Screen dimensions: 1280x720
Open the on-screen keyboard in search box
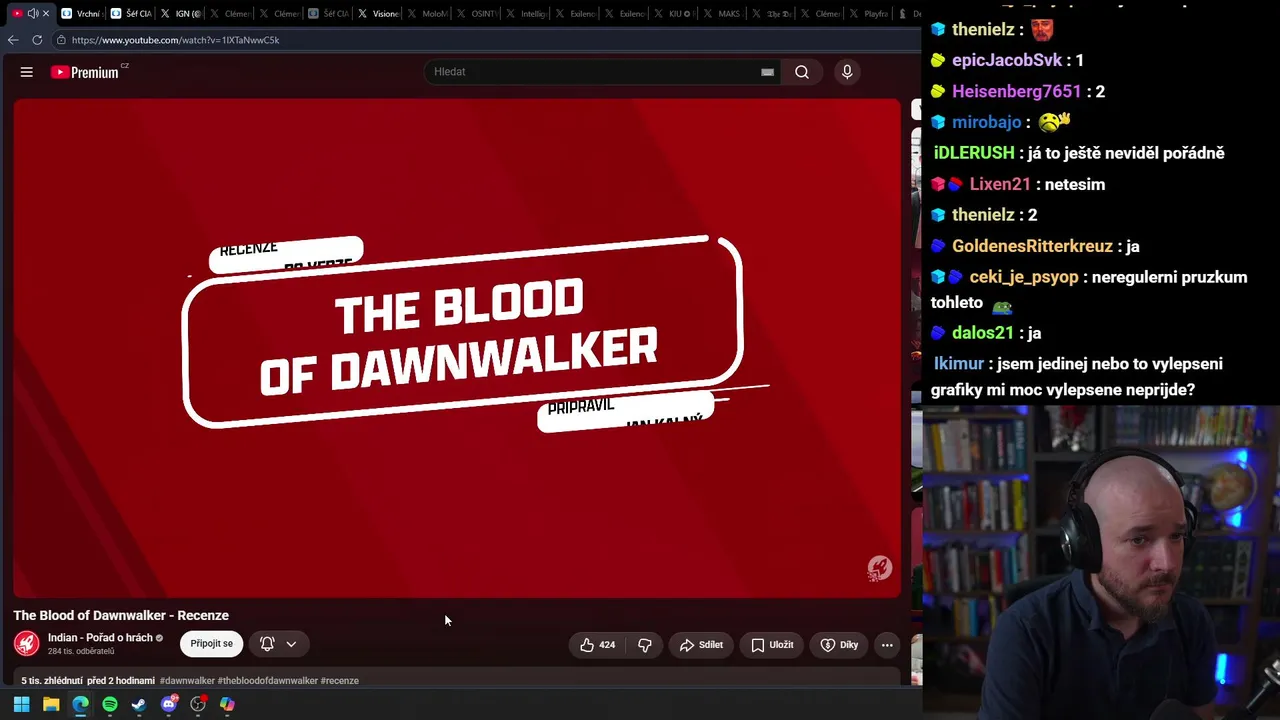pos(767,72)
